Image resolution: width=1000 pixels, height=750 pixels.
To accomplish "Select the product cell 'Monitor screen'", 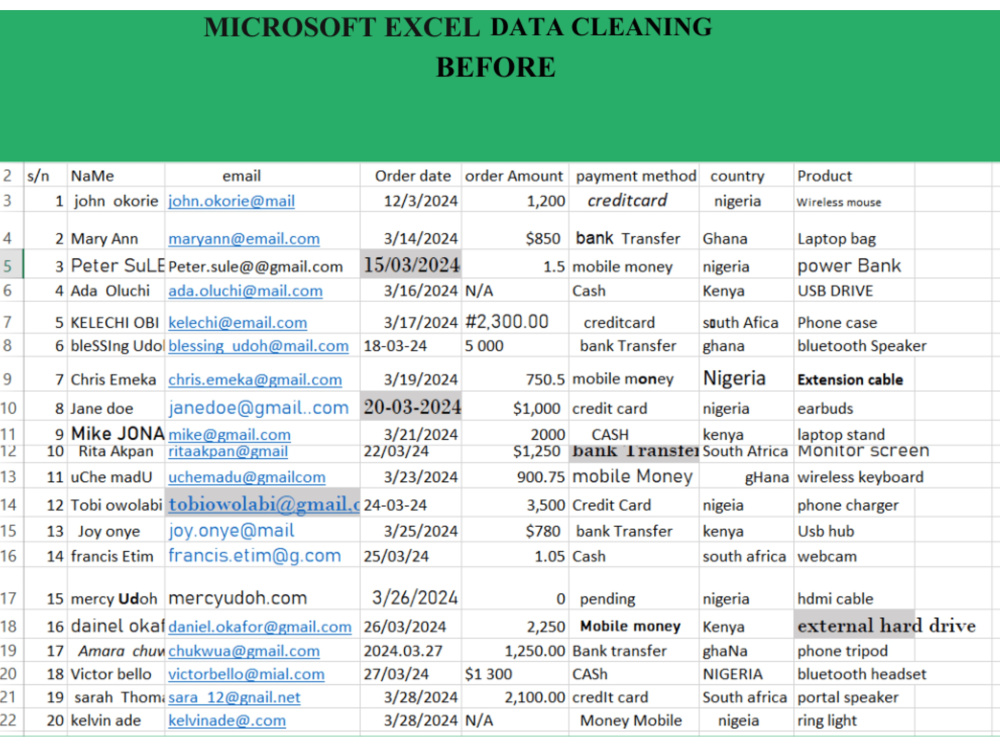I will (854, 452).
